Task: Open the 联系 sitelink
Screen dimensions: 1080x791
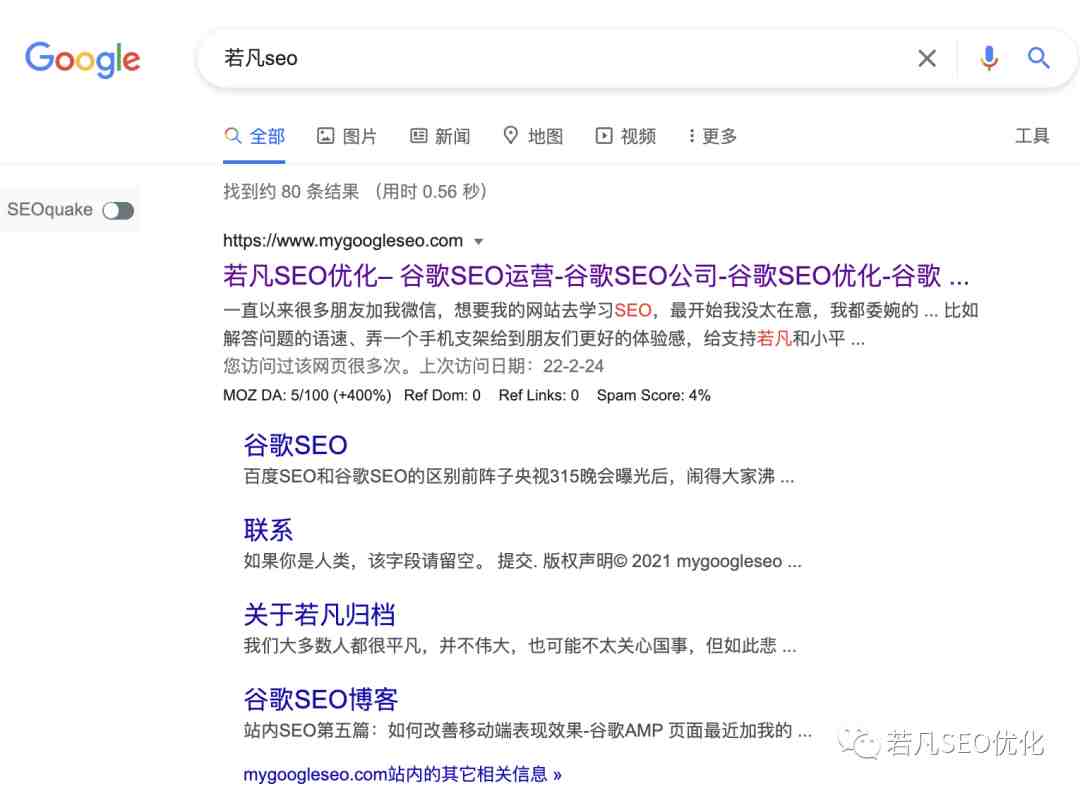Action: coord(269,531)
